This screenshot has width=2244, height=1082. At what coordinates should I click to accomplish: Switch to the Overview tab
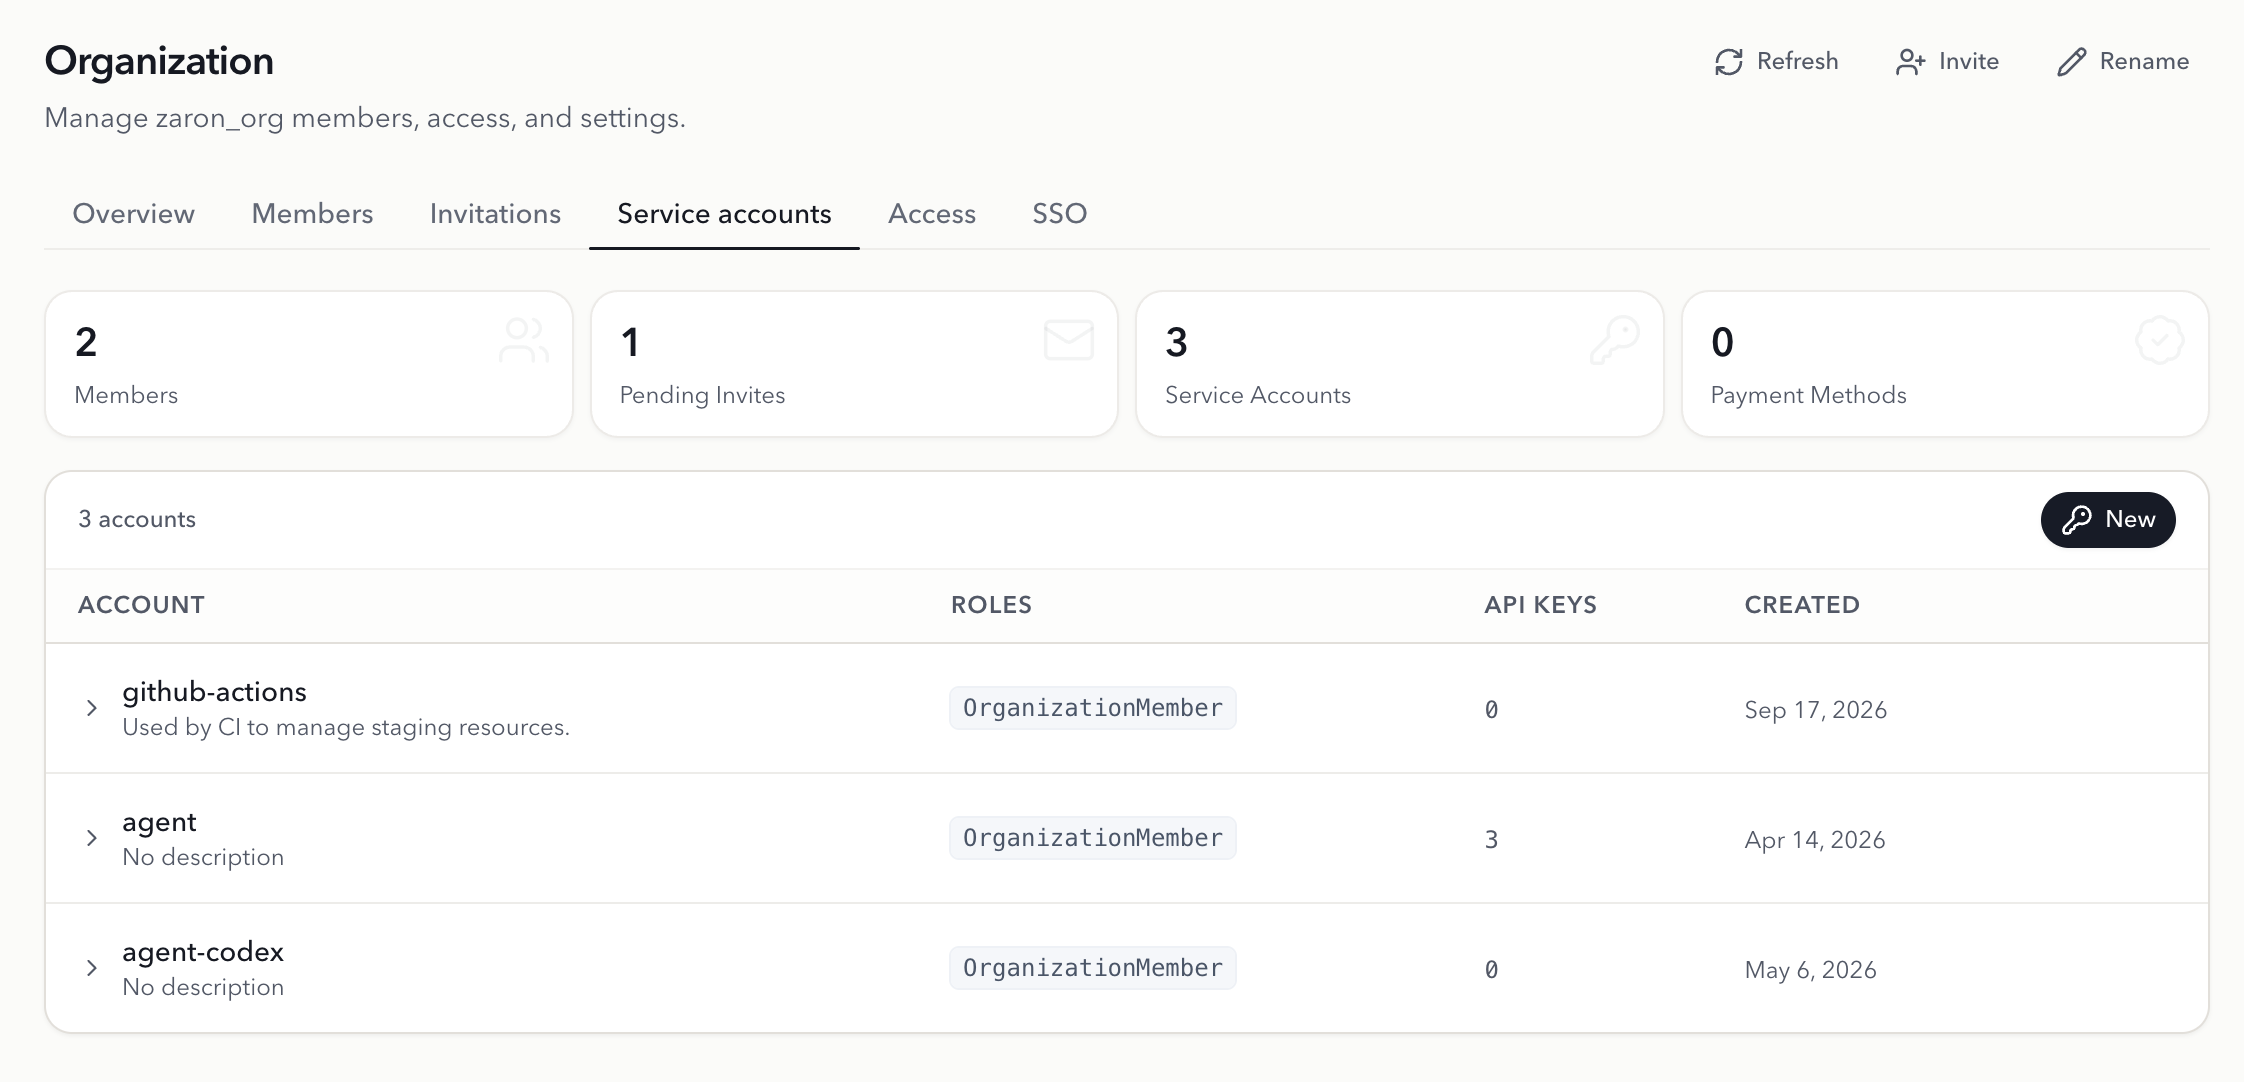pyautogui.click(x=134, y=214)
